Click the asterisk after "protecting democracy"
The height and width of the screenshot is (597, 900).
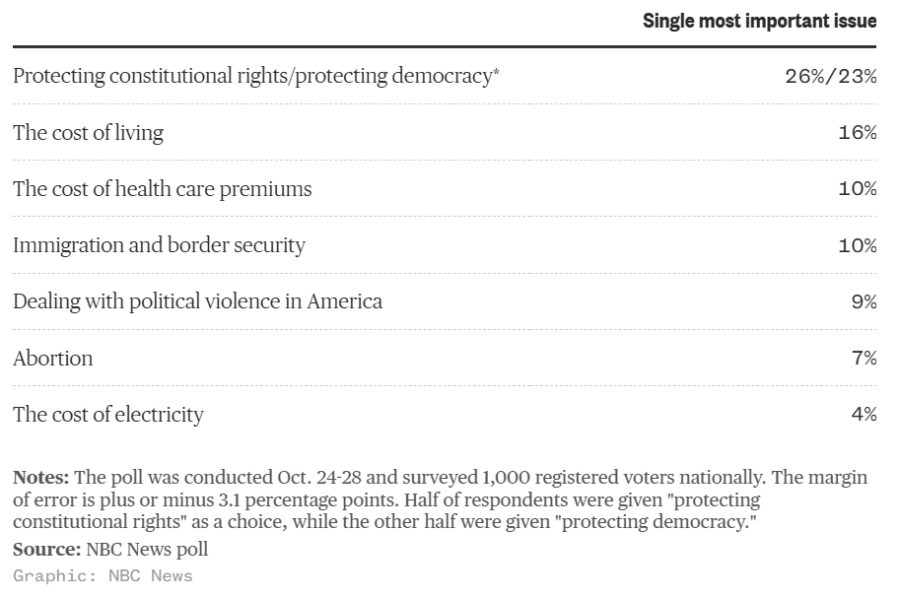[496, 74]
